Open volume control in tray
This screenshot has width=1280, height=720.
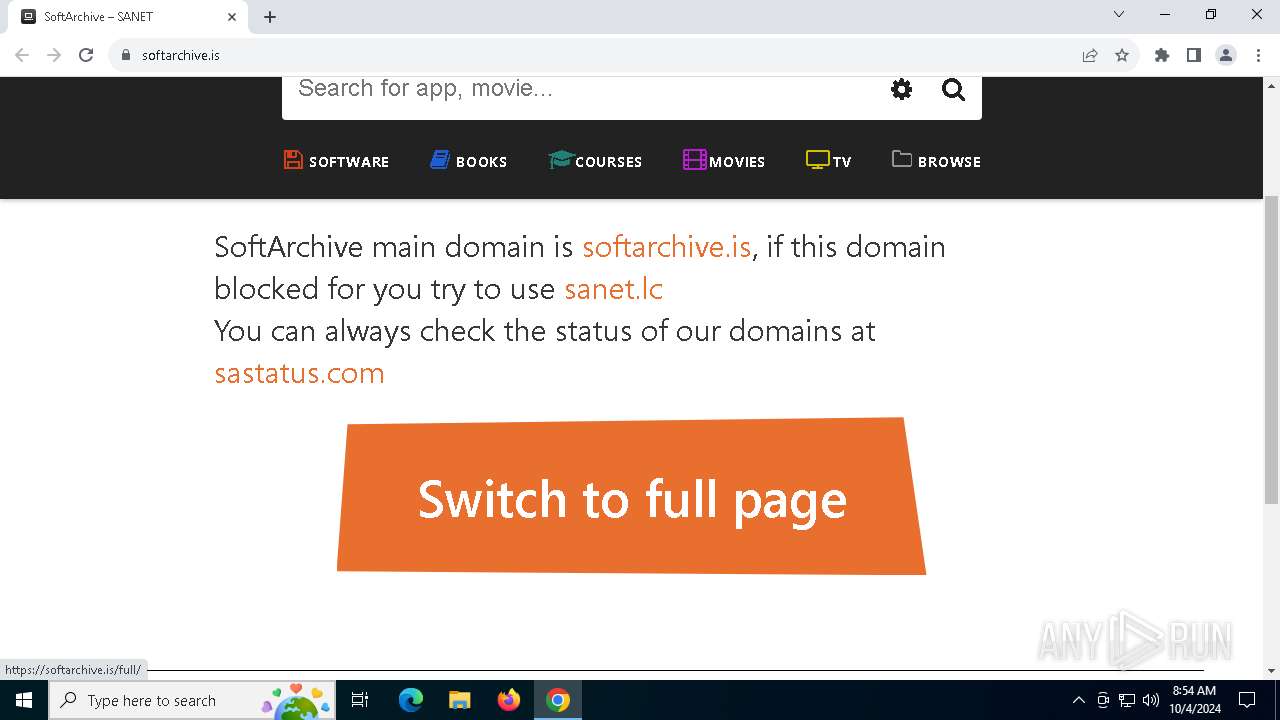(x=1151, y=700)
